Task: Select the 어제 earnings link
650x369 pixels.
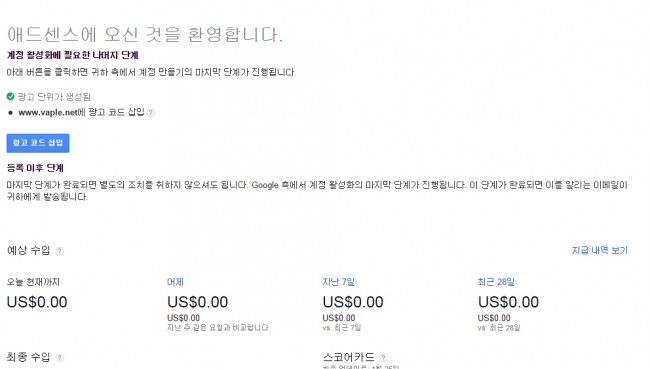Action: click(x=175, y=282)
